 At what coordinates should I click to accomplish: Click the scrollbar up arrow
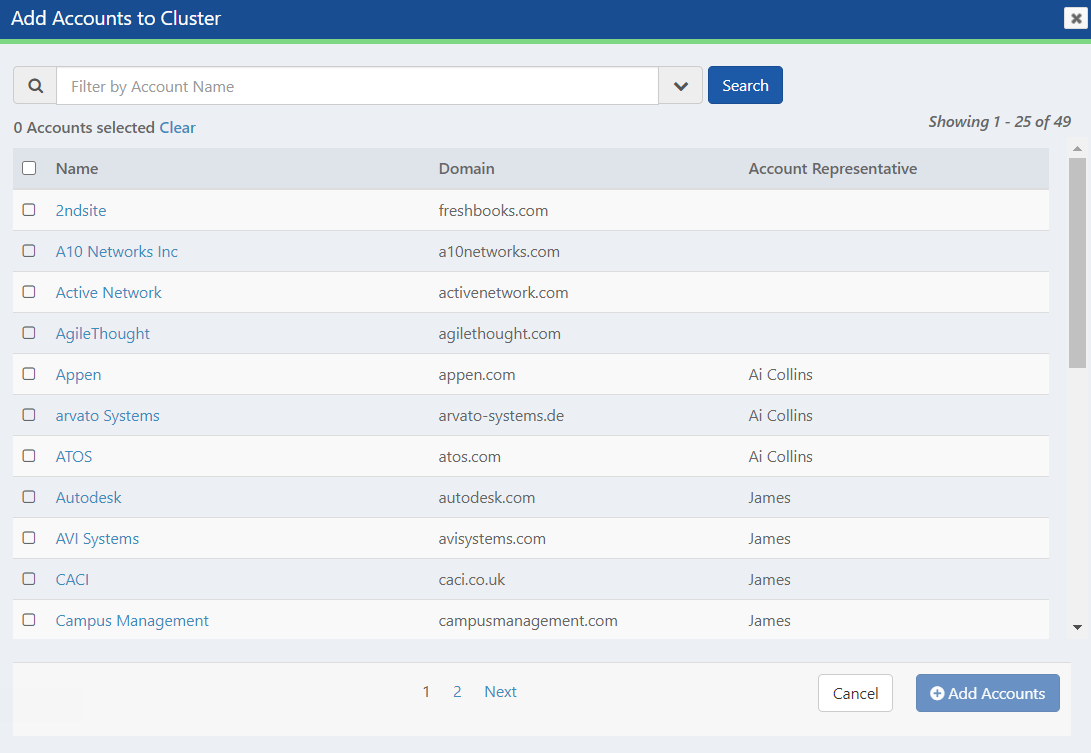click(1077, 148)
